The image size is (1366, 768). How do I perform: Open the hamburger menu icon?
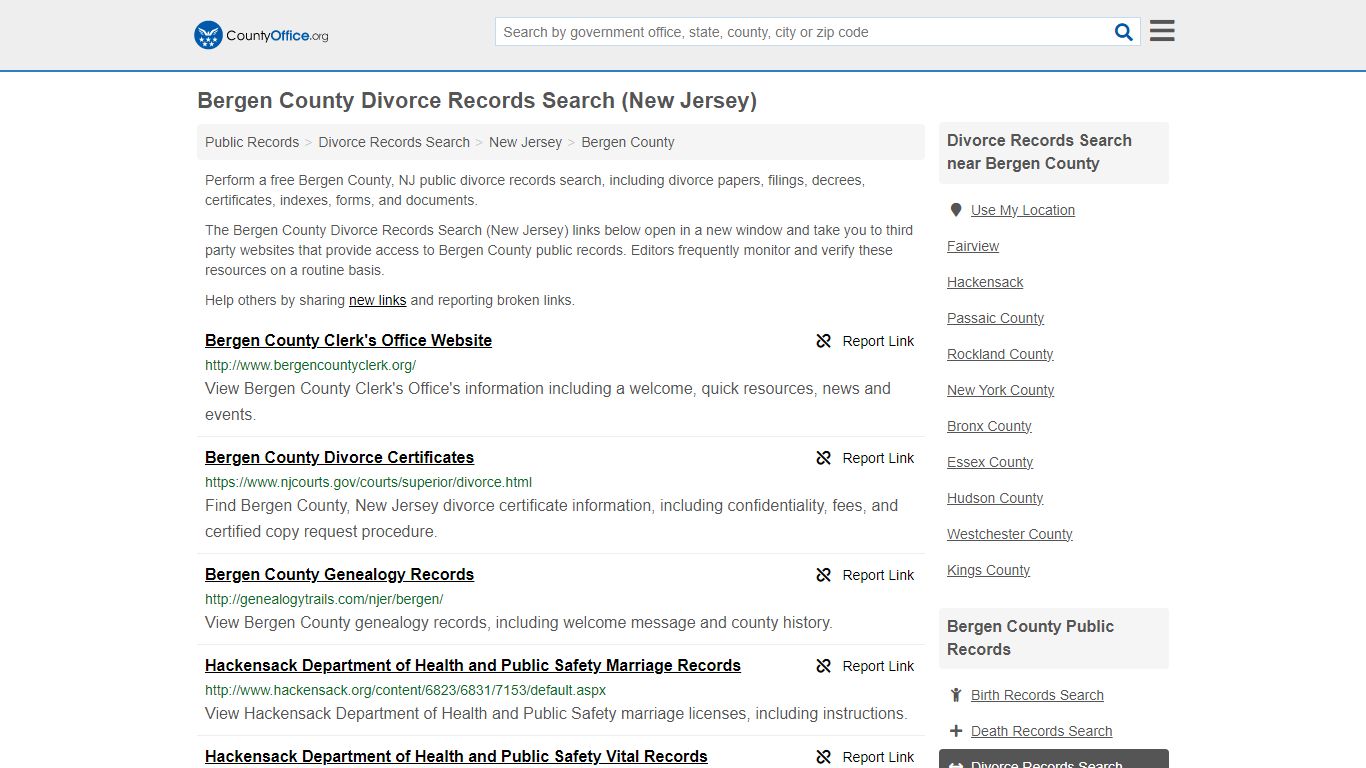(1162, 31)
